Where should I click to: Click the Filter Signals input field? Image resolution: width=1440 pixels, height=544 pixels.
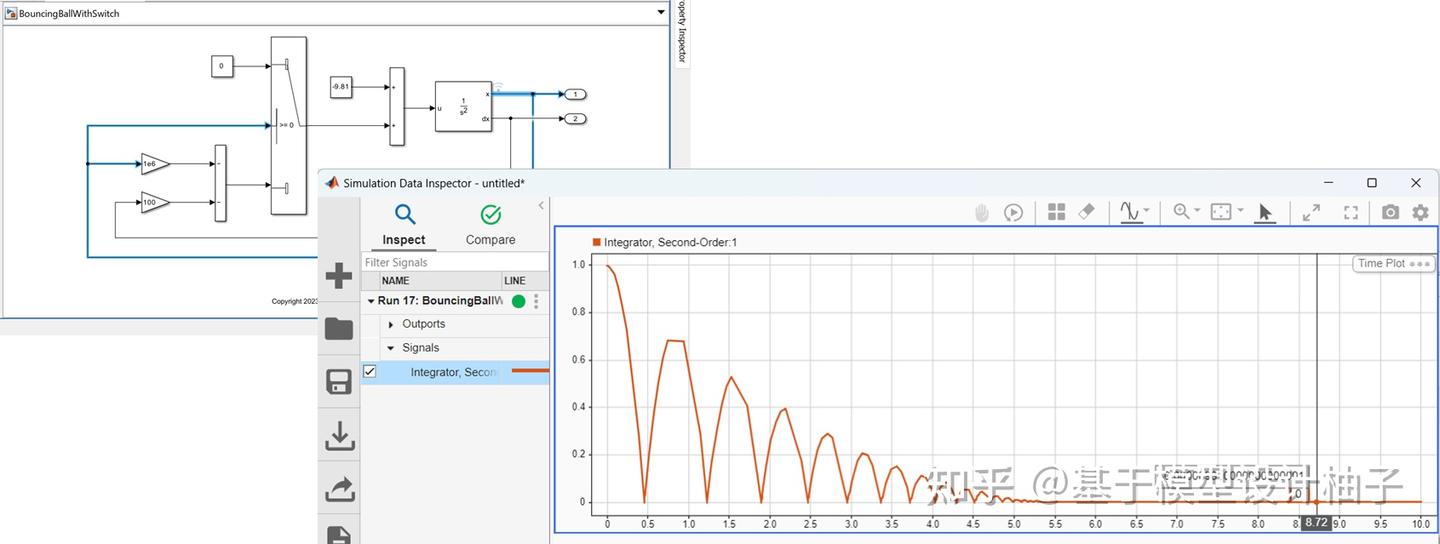455,262
